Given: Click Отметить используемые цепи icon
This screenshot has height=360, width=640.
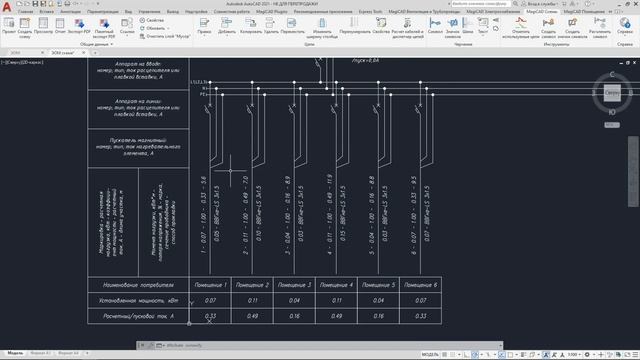Looking at the screenshot, I should (520, 27).
